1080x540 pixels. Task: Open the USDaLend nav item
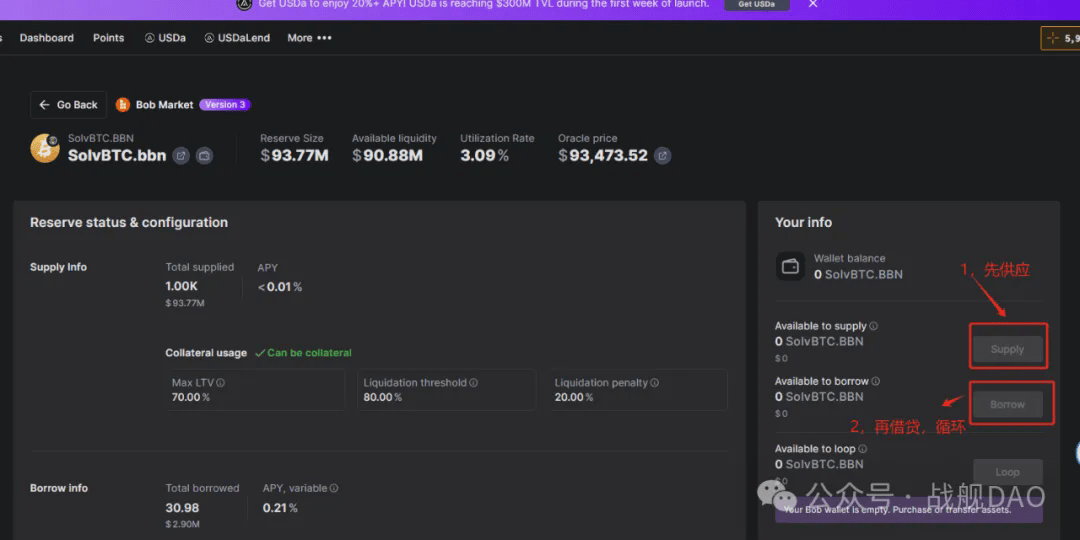tap(237, 38)
